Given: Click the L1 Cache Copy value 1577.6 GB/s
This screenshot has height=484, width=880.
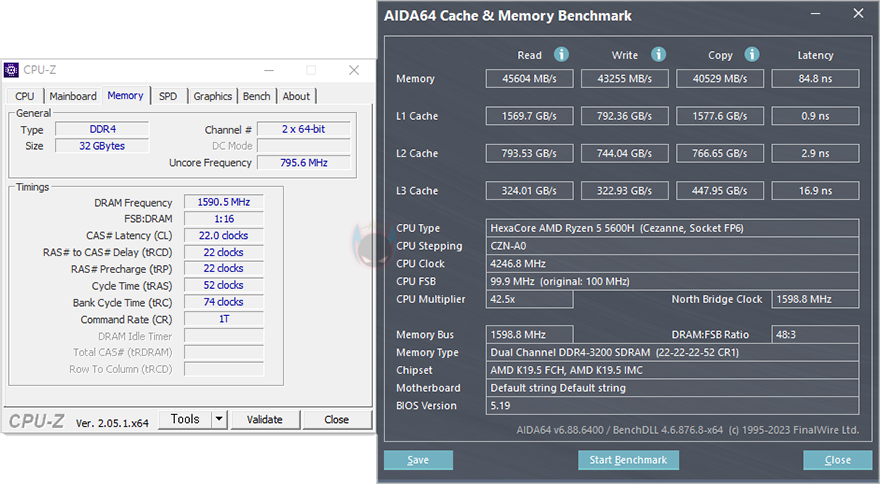Looking at the screenshot, I should [720, 116].
